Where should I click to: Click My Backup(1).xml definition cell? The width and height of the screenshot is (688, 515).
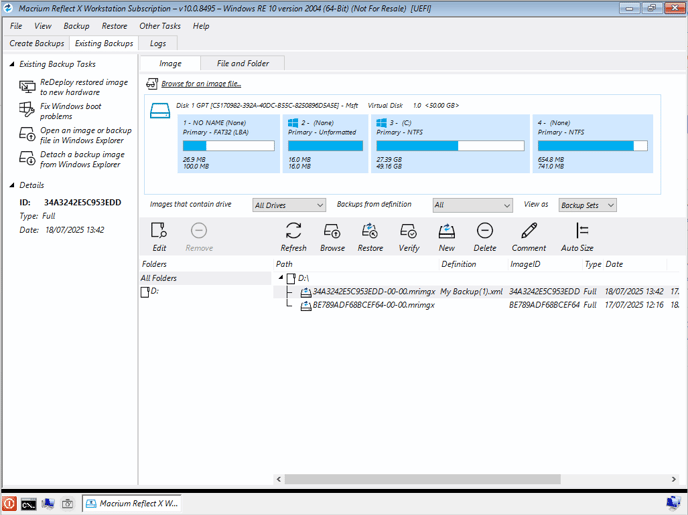click(x=472, y=291)
